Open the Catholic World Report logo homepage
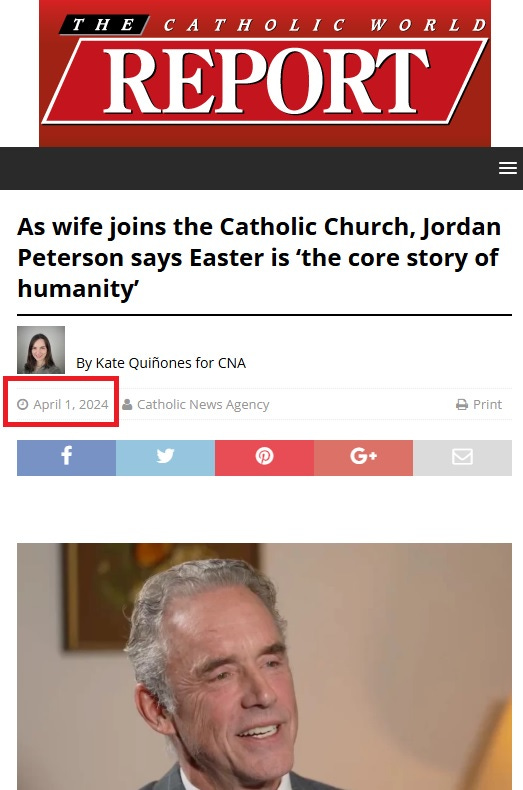The height and width of the screenshot is (790, 523). [265, 73]
